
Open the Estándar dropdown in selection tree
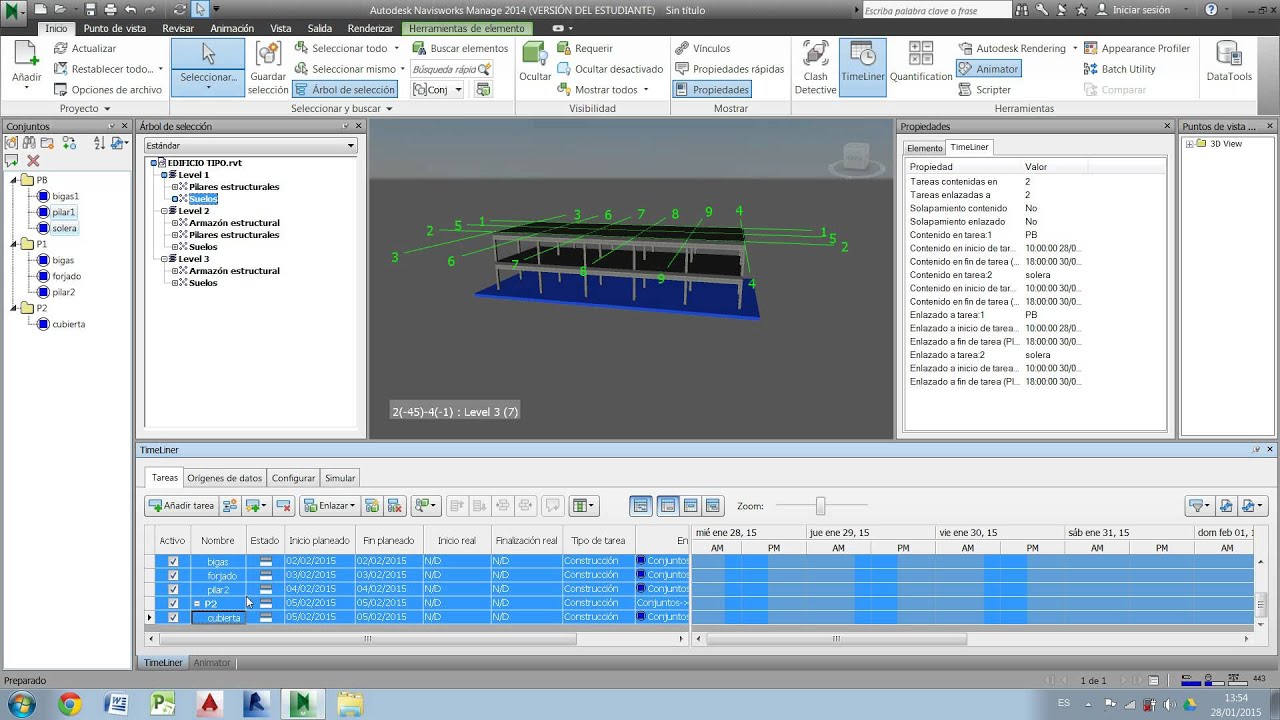pyautogui.click(x=250, y=146)
